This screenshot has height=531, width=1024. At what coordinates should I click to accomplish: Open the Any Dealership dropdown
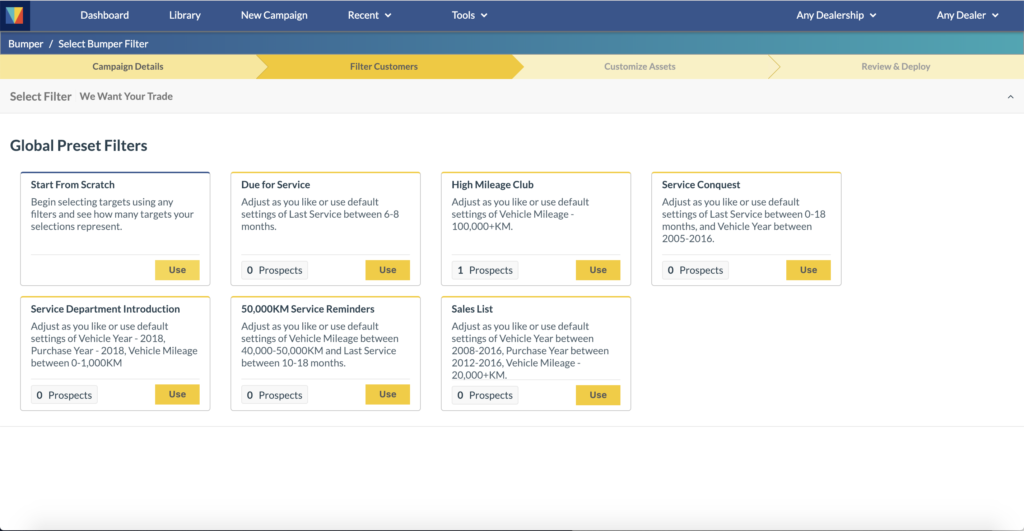pyautogui.click(x=836, y=15)
